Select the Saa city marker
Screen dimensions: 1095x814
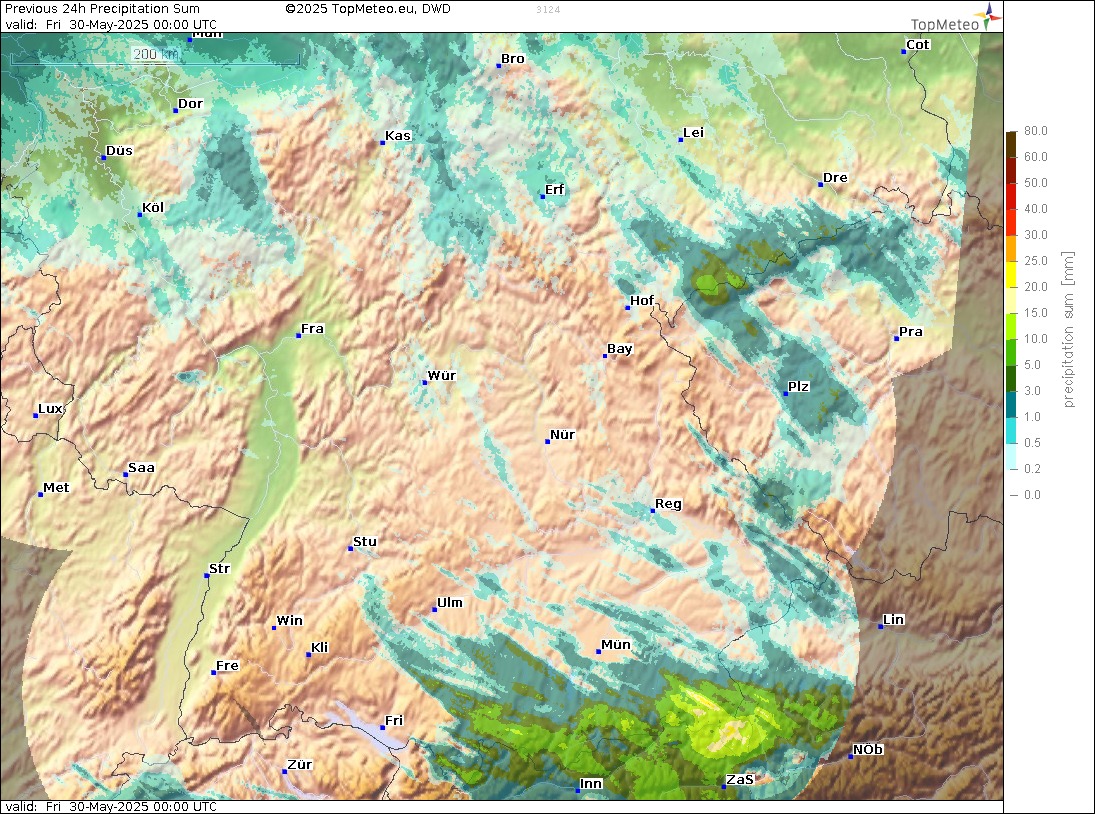click(125, 475)
